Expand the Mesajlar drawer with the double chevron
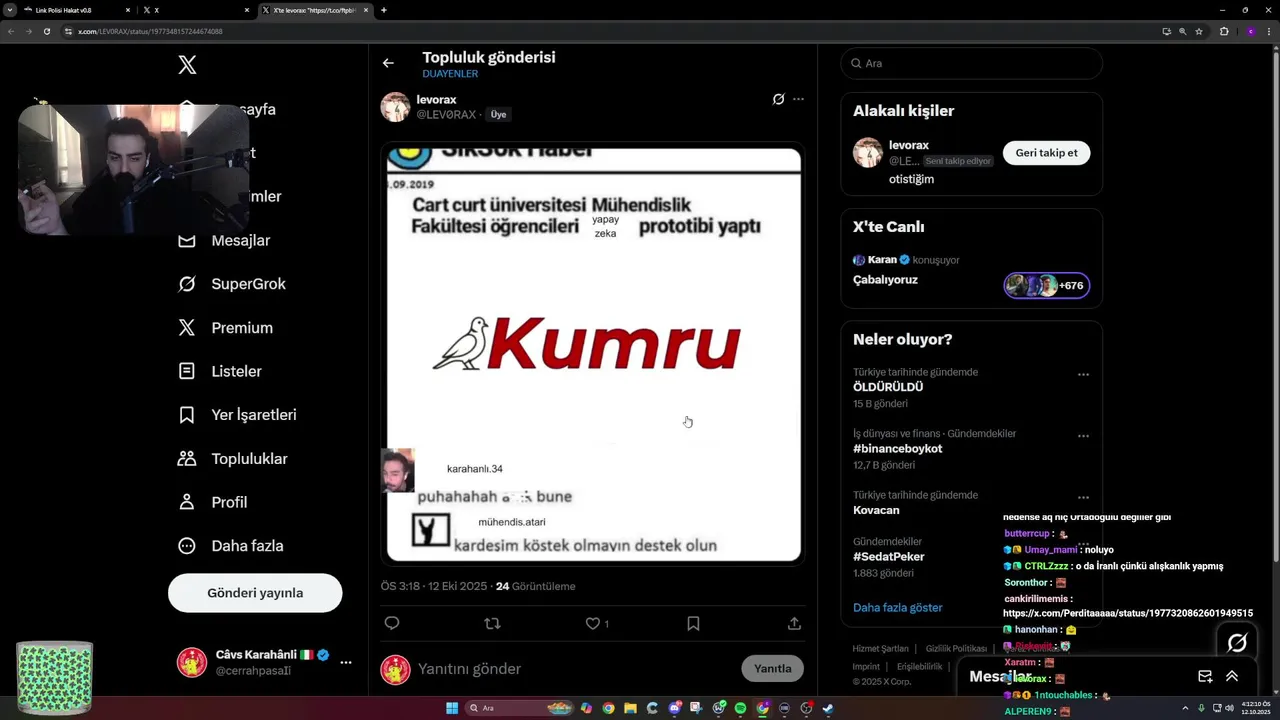The image size is (1280, 720). [1232, 677]
